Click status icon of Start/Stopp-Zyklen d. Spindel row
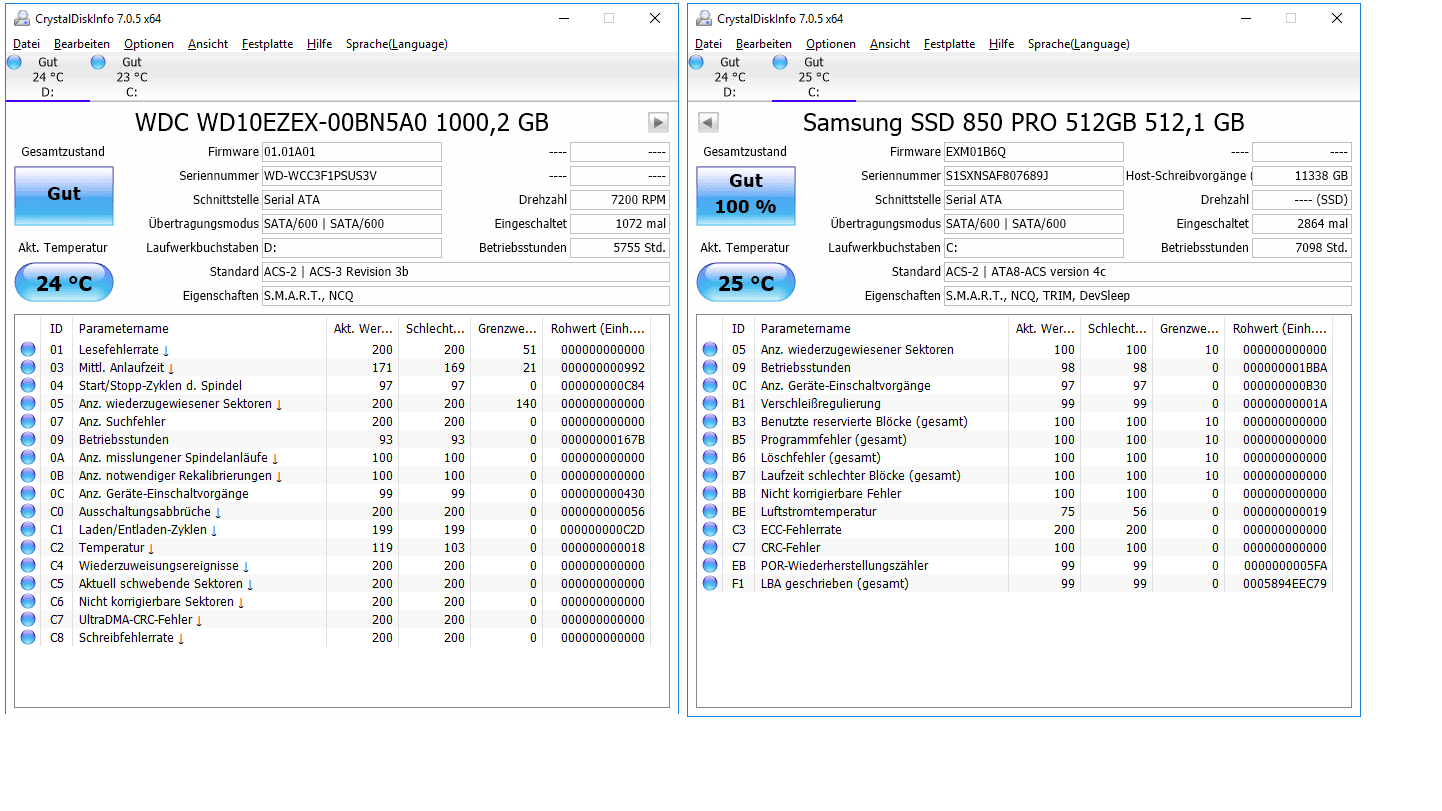The height and width of the screenshot is (811, 1442). pyautogui.click(x=28, y=386)
